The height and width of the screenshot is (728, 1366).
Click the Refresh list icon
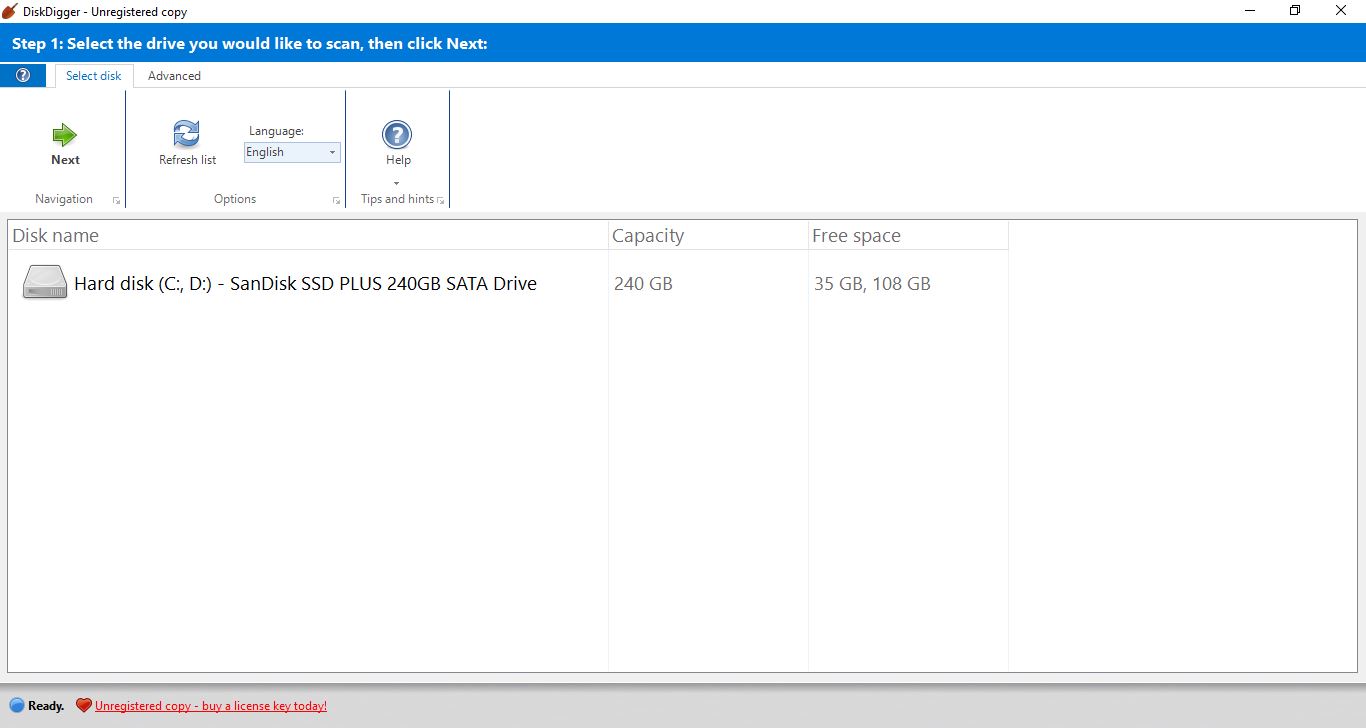[187, 134]
